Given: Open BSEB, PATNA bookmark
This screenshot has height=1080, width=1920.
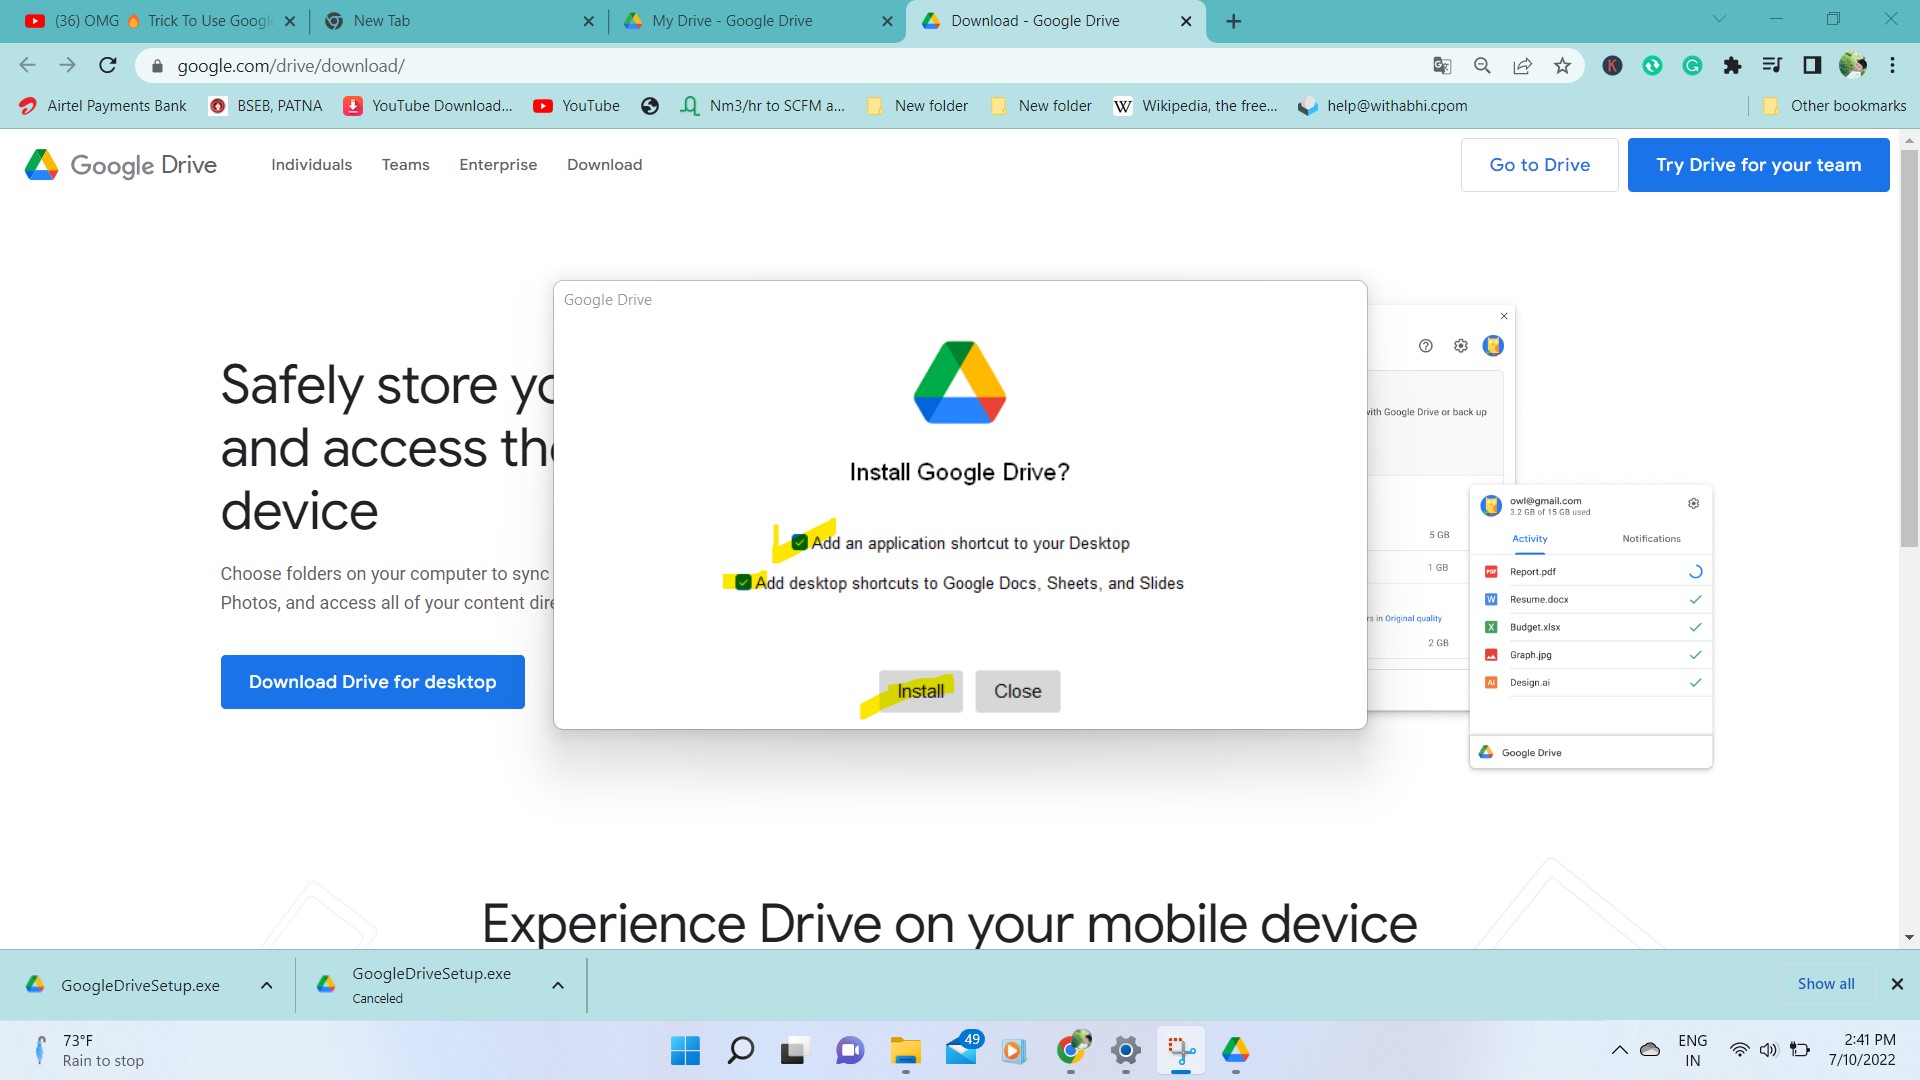Looking at the screenshot, I should pos(266,106).
